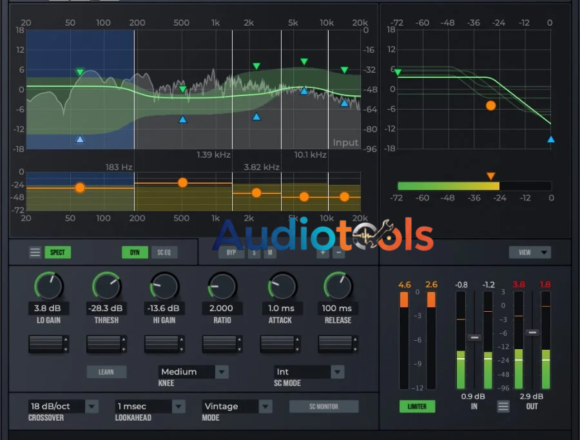Click the orange dot on the transfer curve graph
The image size is (580, 440).
coord(491,106)
